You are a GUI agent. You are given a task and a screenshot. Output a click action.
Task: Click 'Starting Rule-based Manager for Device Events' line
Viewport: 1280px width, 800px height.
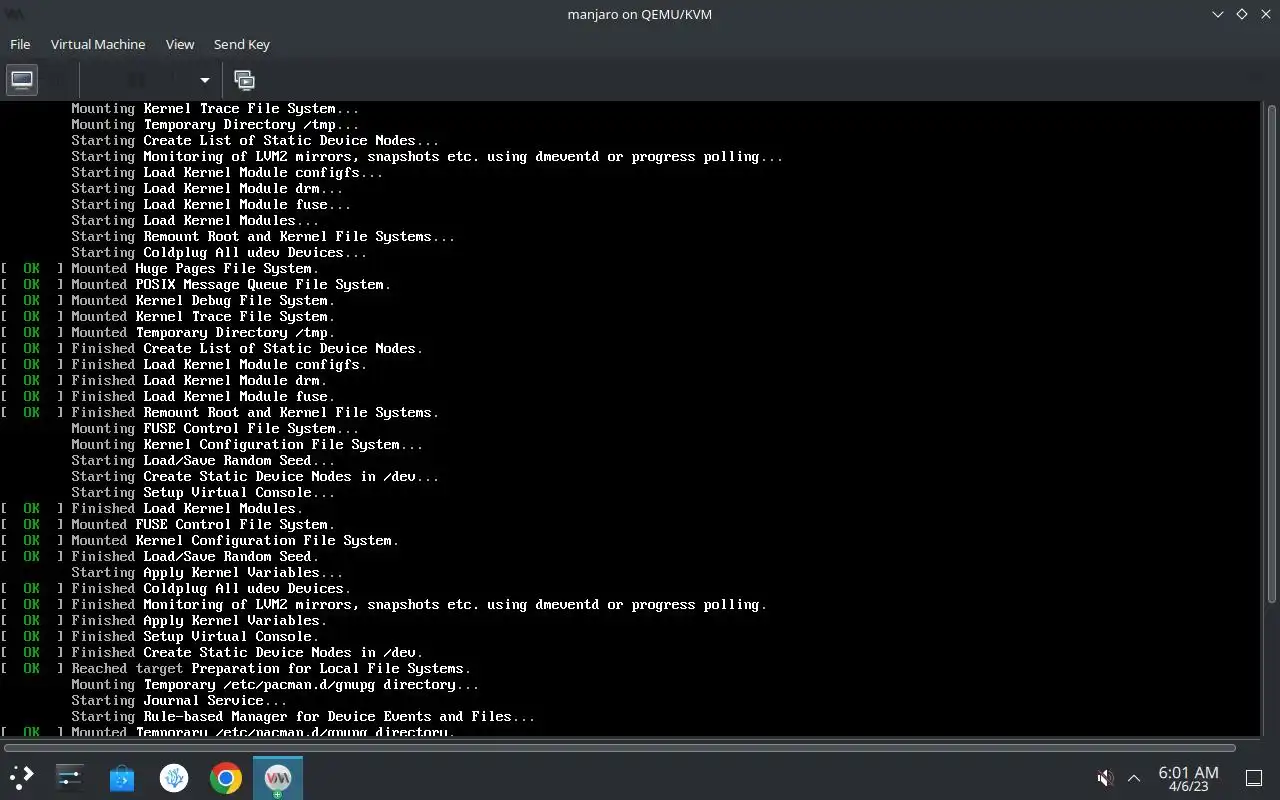click(x=303, y=716)
